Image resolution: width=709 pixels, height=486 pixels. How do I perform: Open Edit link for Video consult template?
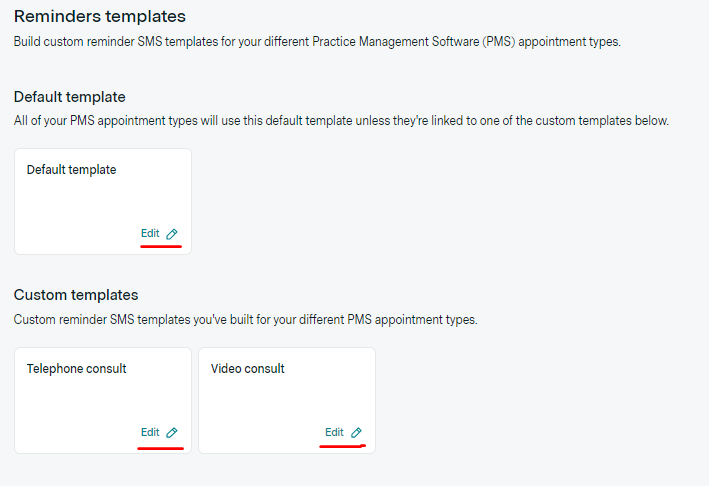[x=334, y=433]
